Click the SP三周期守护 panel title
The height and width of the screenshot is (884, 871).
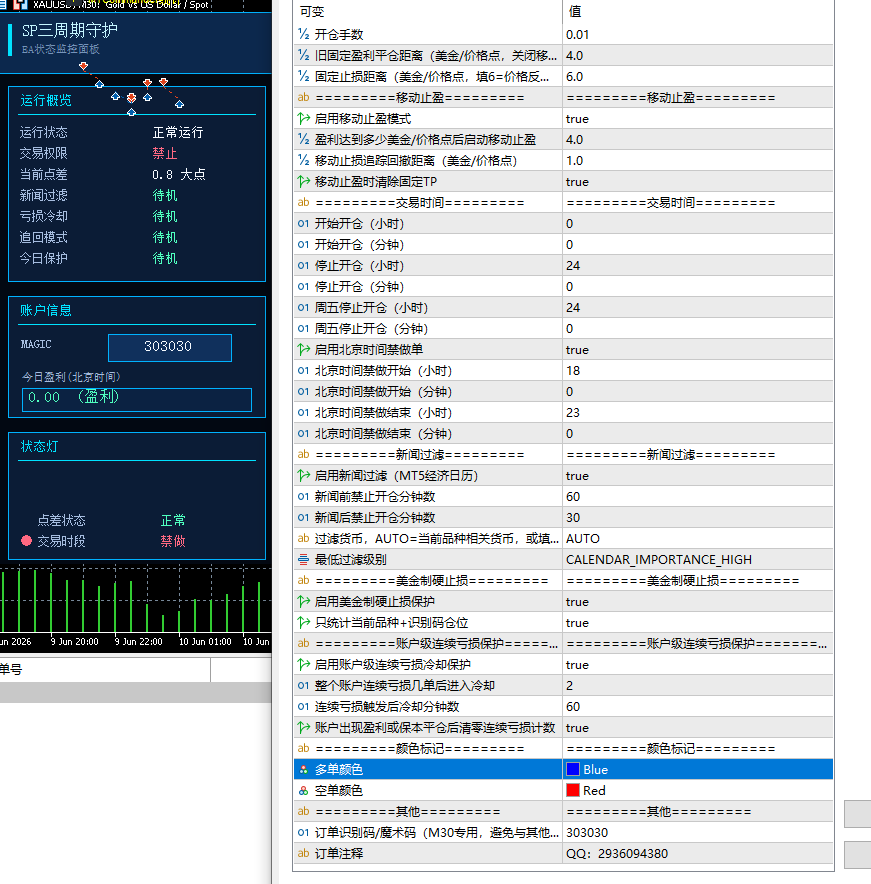click(x=70, y=30)
